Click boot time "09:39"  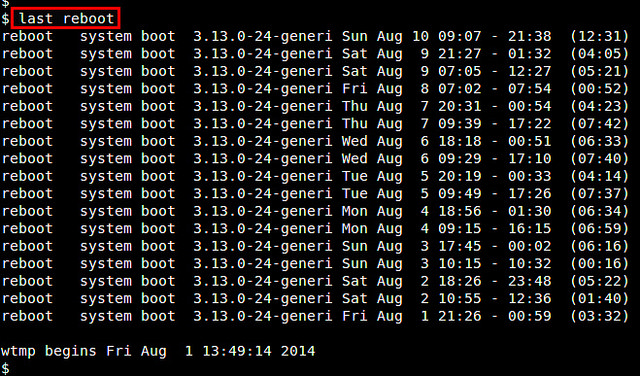460,124
